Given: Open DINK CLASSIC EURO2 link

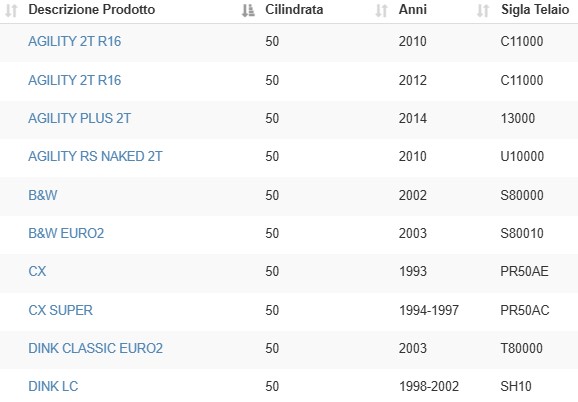Looking at the screenshot, I should (95, 348).
